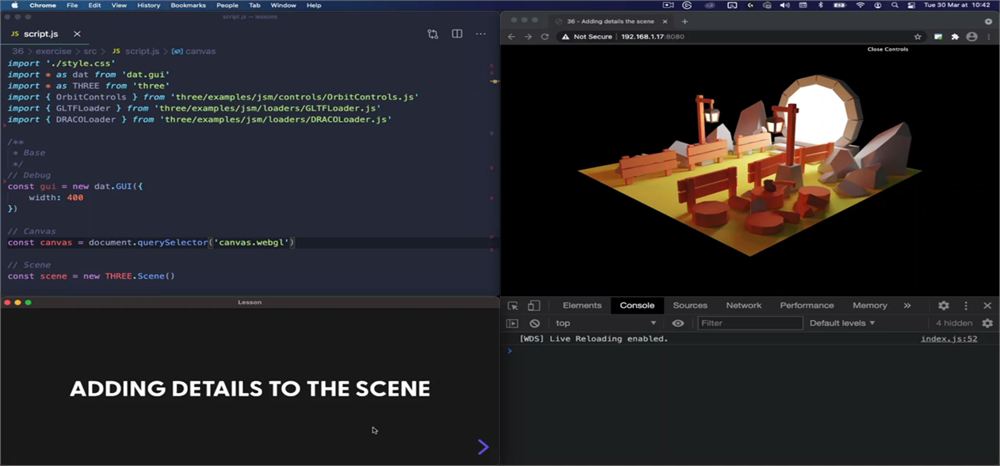Open the Default levels dropdown
The height and width of the screenshot is (466, 1000).
click(842, 323)
